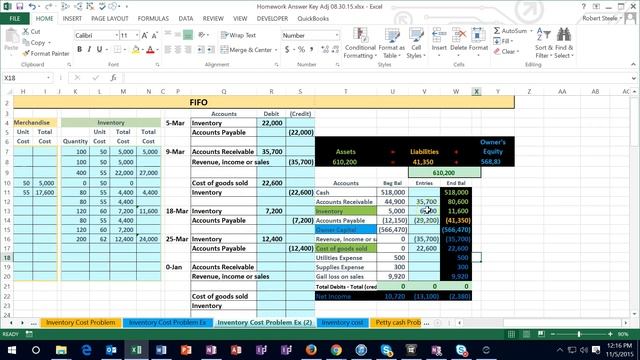Open Format as Table gallery
Screen dimensions: 640x360
(x=391, y=43)
